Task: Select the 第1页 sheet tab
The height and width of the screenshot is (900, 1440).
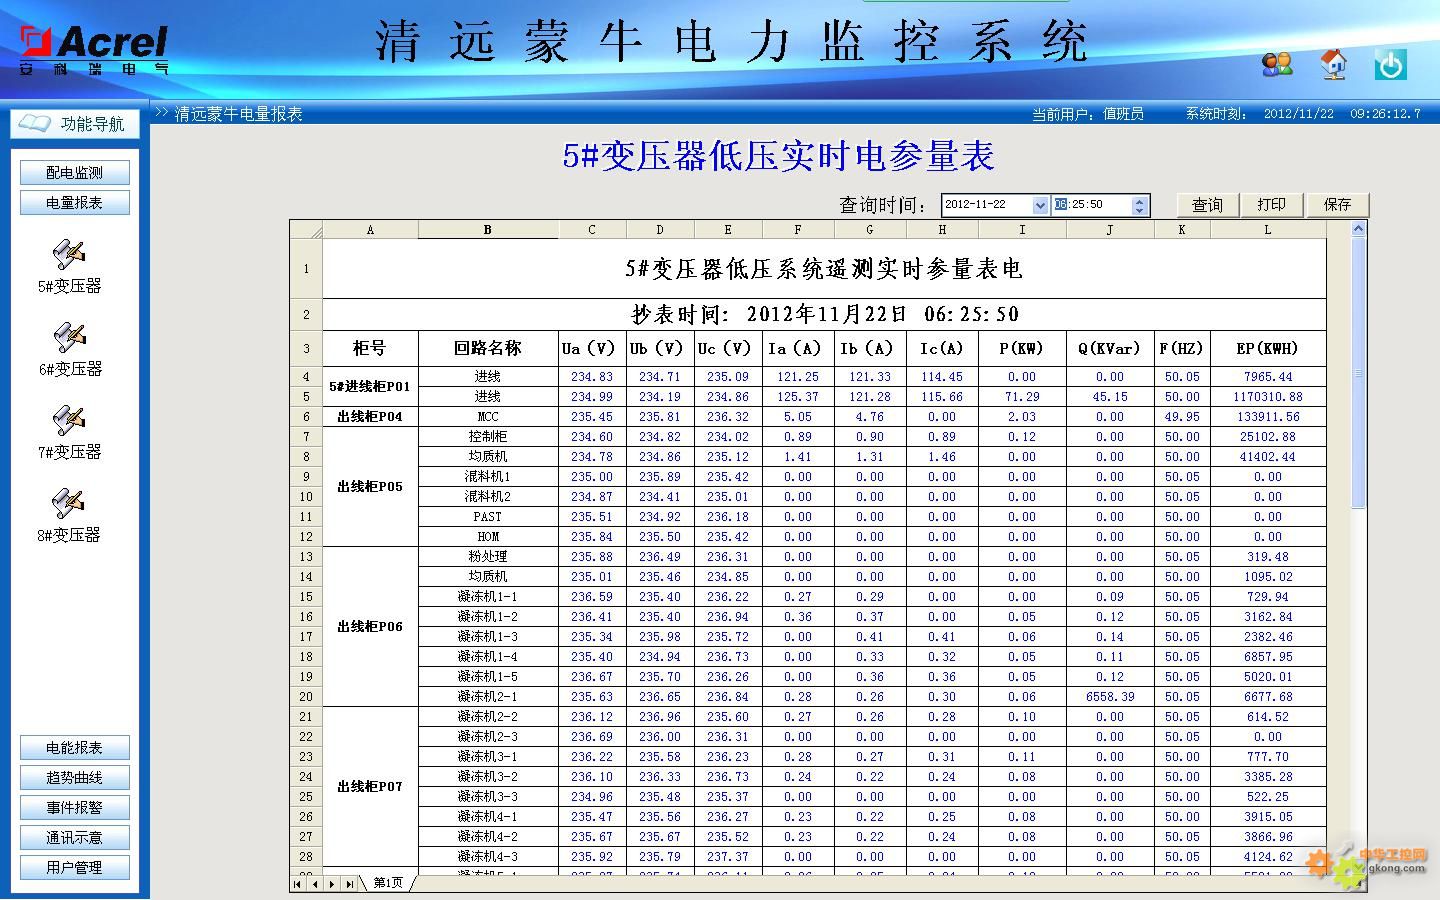Action: pos(388,884)
